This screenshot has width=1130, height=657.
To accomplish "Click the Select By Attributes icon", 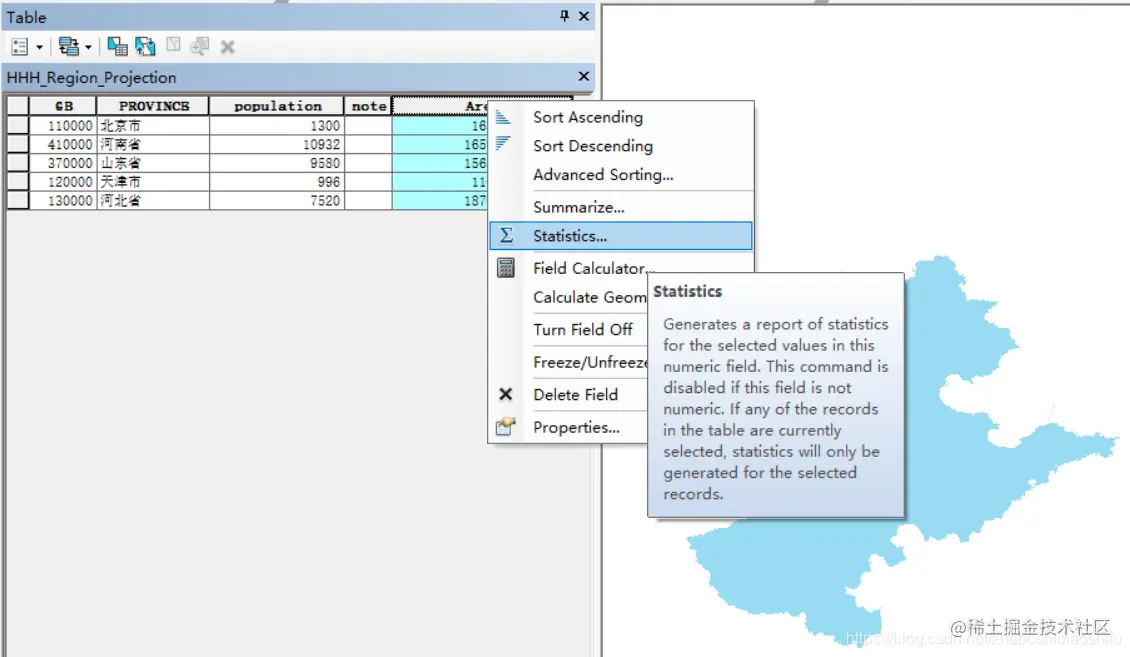I will [117, 47].
